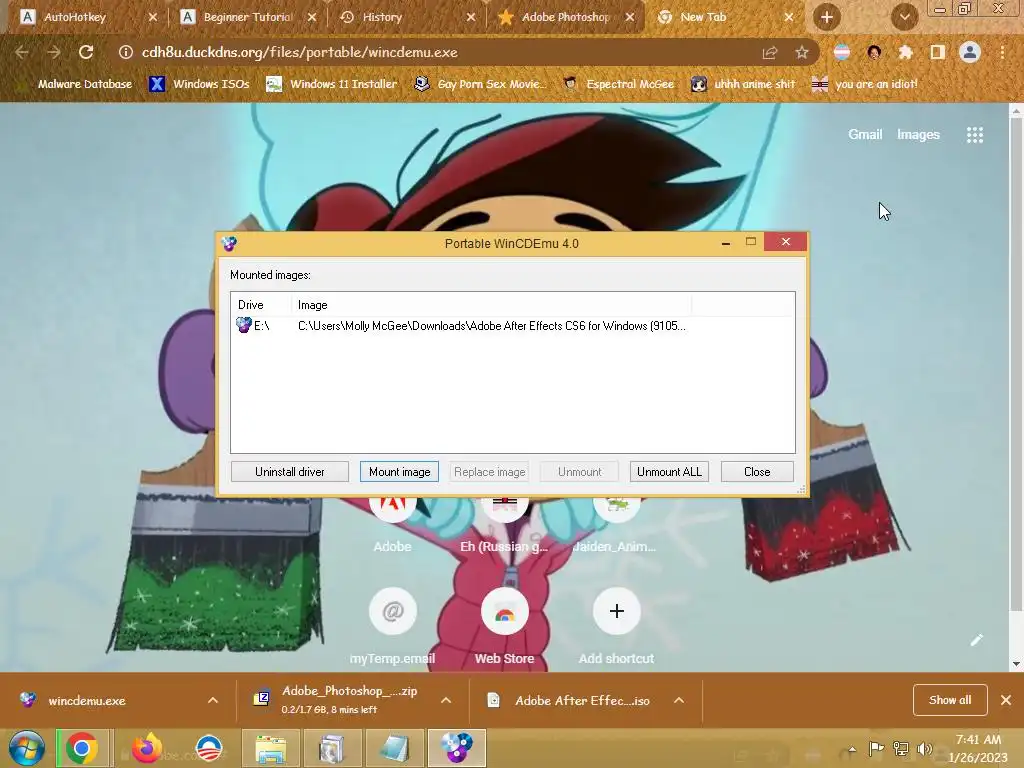
Task: Reload the current page
Action: coord(86,52)
